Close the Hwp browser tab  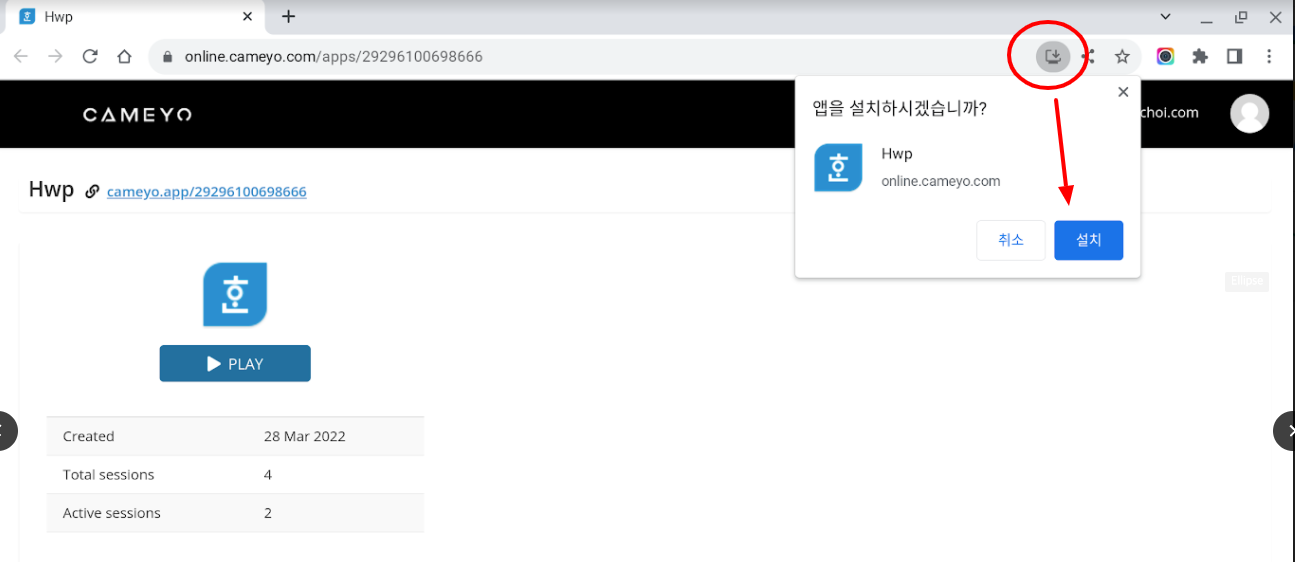coord(248,17)
